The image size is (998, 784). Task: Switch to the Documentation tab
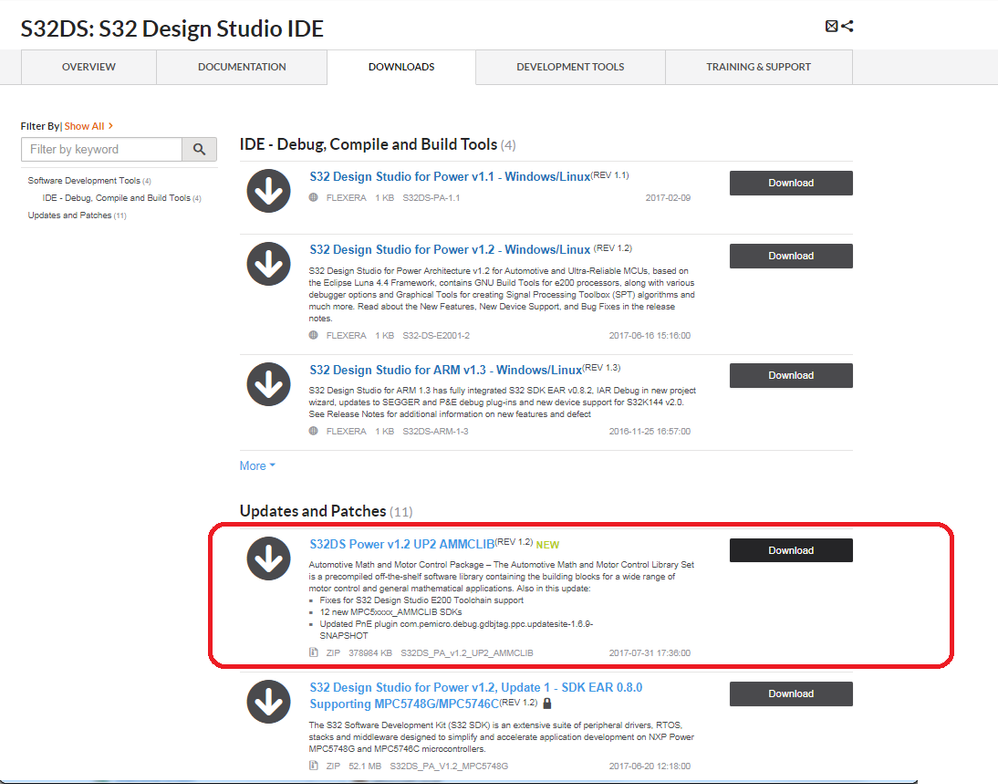242,67
